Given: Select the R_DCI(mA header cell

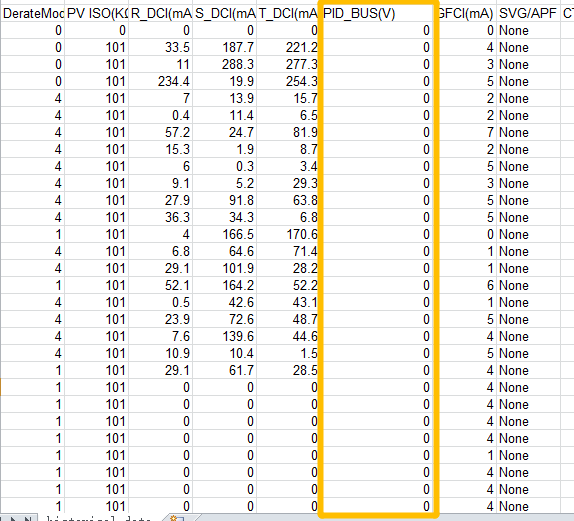Looking at the screenshot, I should click(x=161, y=14).
